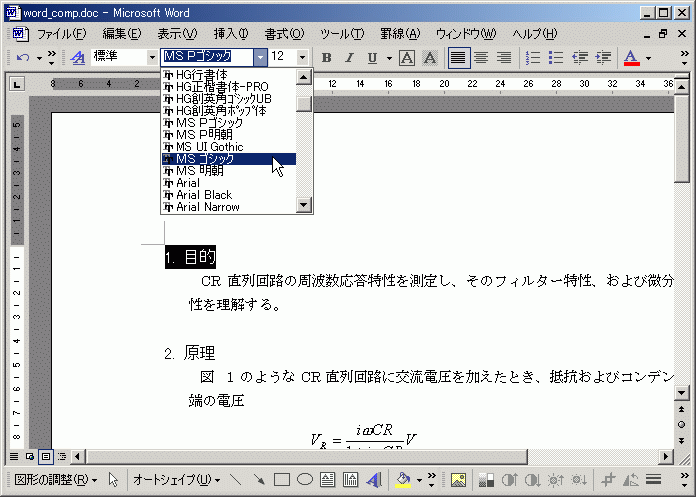Click the font color button
Screen dimensions: 696x497
631,58
